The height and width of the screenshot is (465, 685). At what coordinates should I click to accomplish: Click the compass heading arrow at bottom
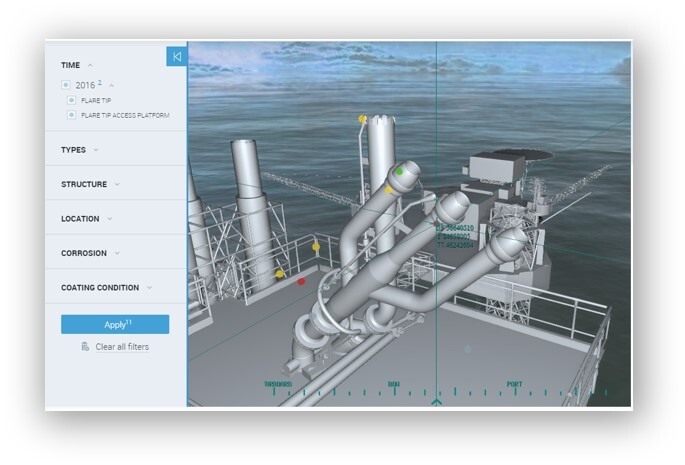click(x=436, y=401)
